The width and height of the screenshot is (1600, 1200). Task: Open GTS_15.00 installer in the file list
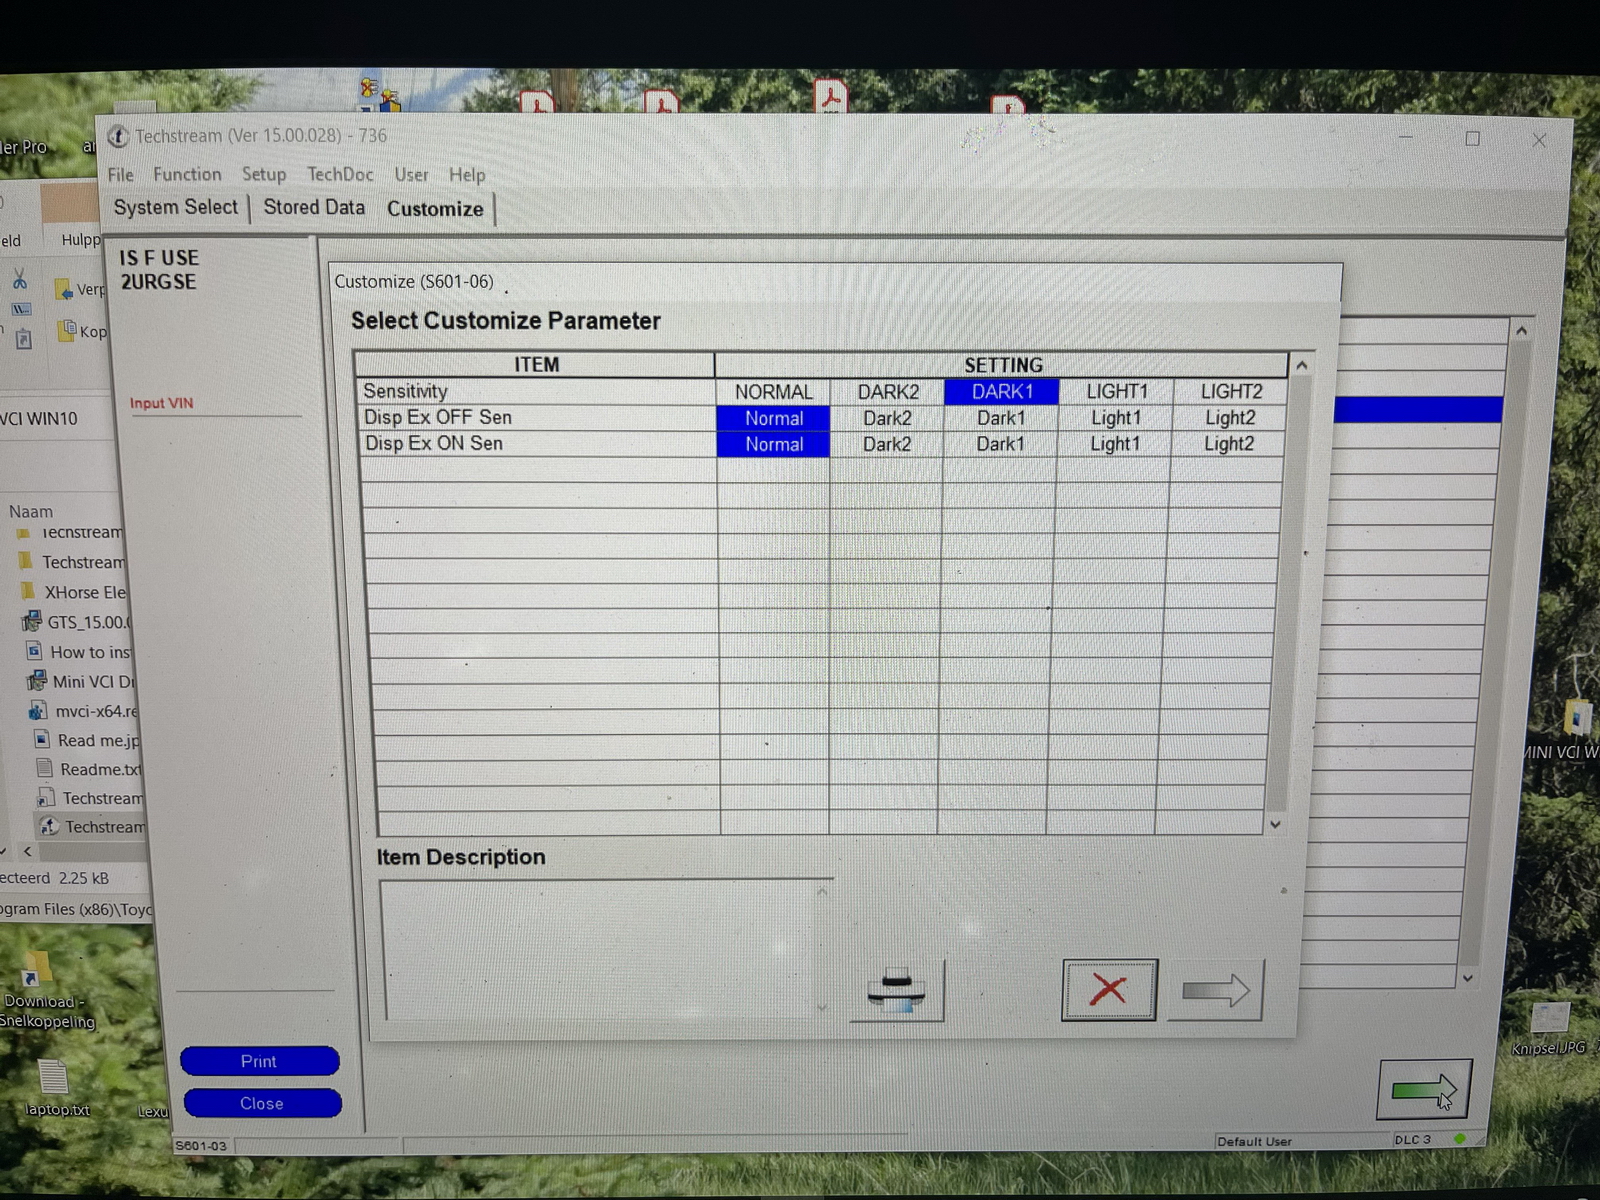(85, 622)
